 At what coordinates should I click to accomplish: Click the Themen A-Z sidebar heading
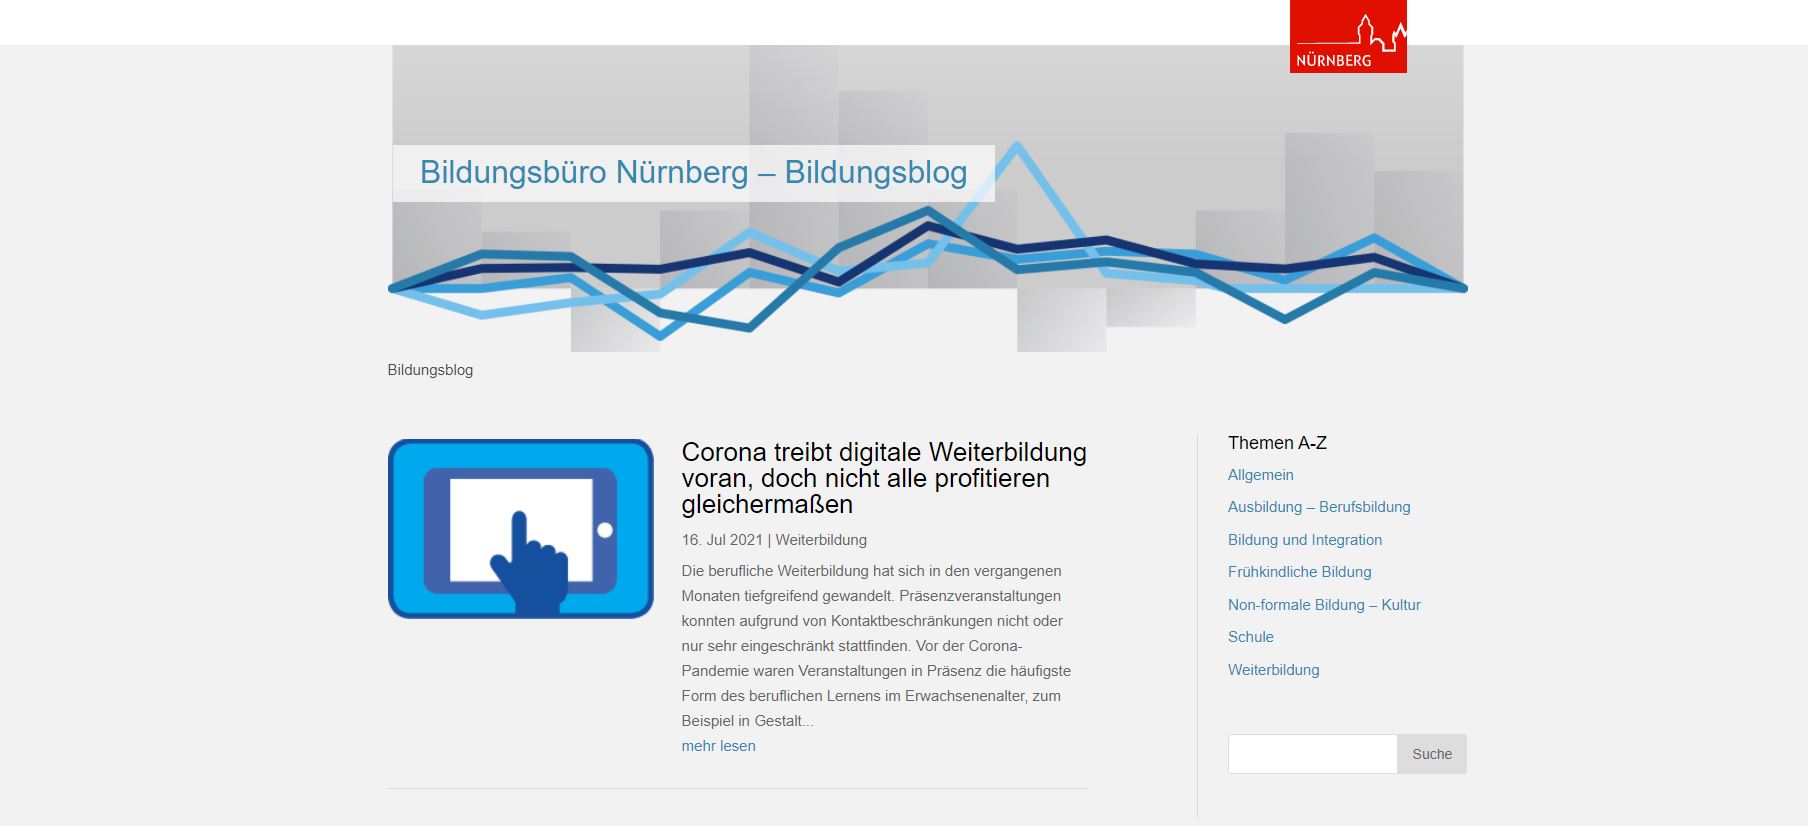pos(1277,443)
